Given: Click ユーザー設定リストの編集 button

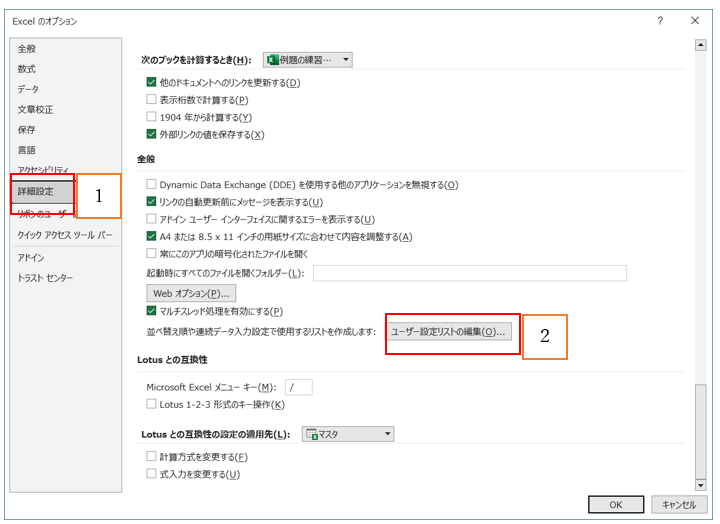Looking at the screenshot, I should click(x=449, y=332).
